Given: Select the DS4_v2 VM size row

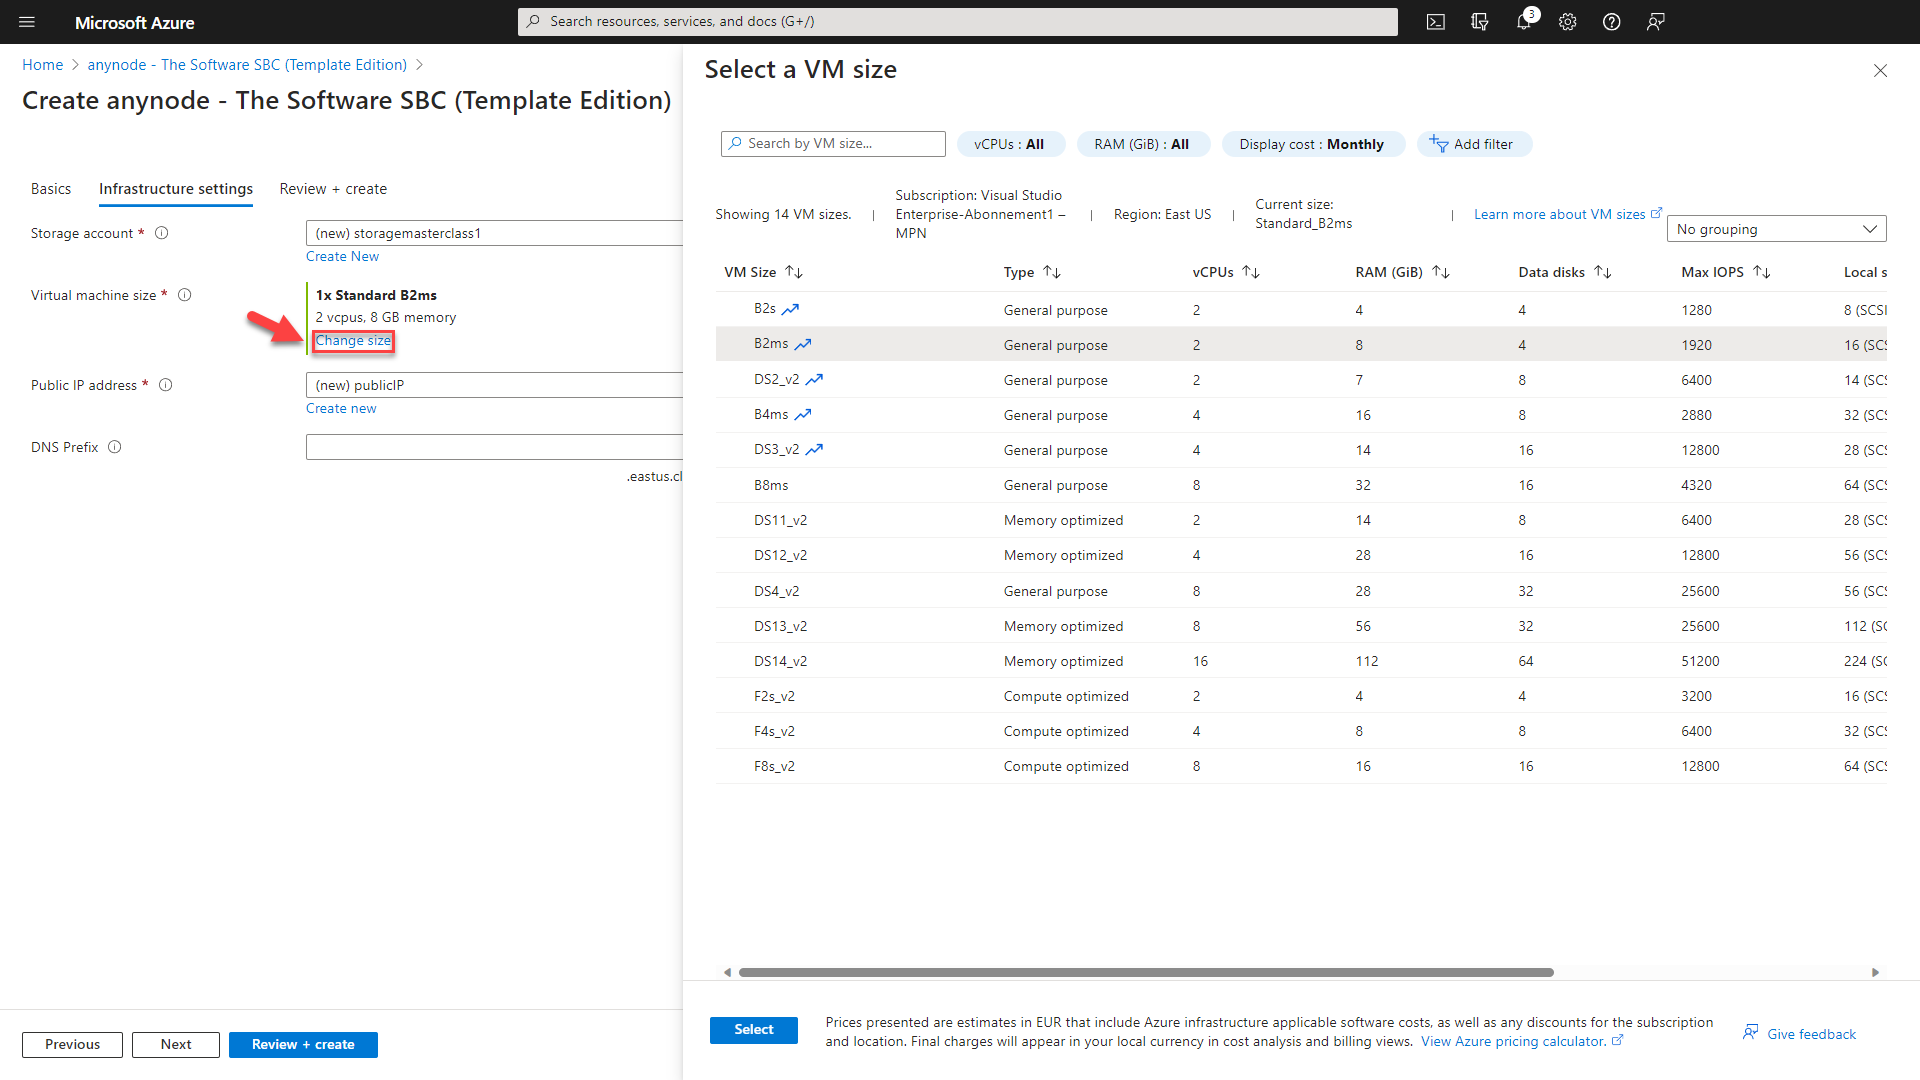Looking at the screenshot, I should pos(1301,591).
